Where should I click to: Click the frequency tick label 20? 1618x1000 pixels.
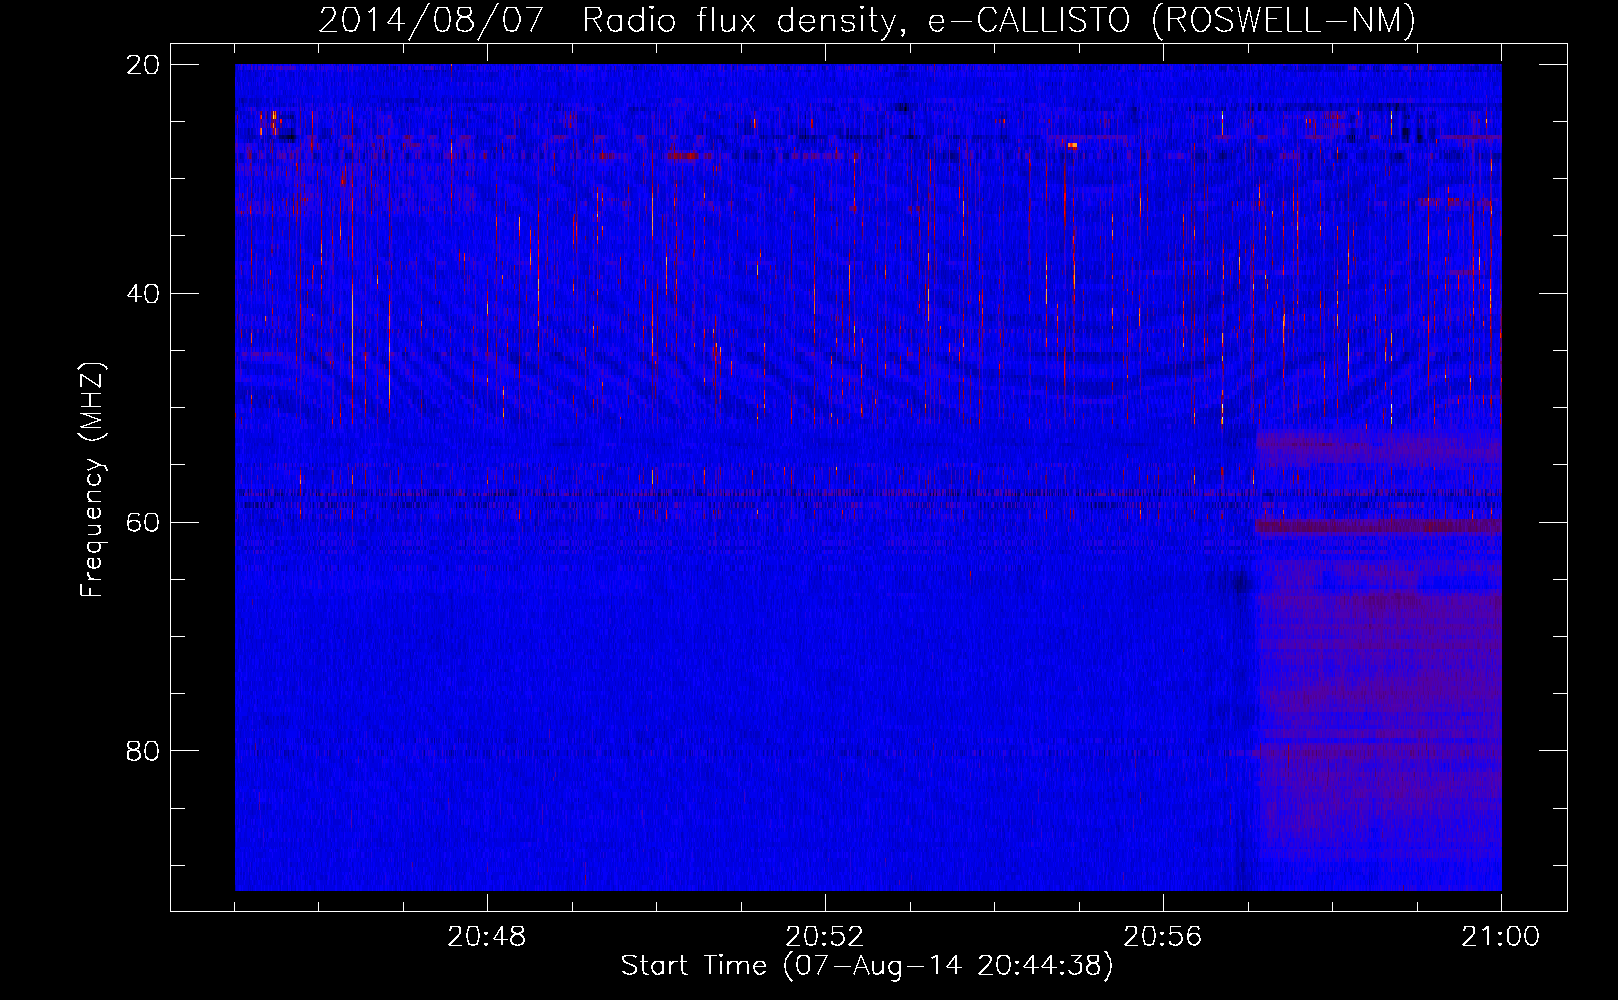tap(142, 65)
